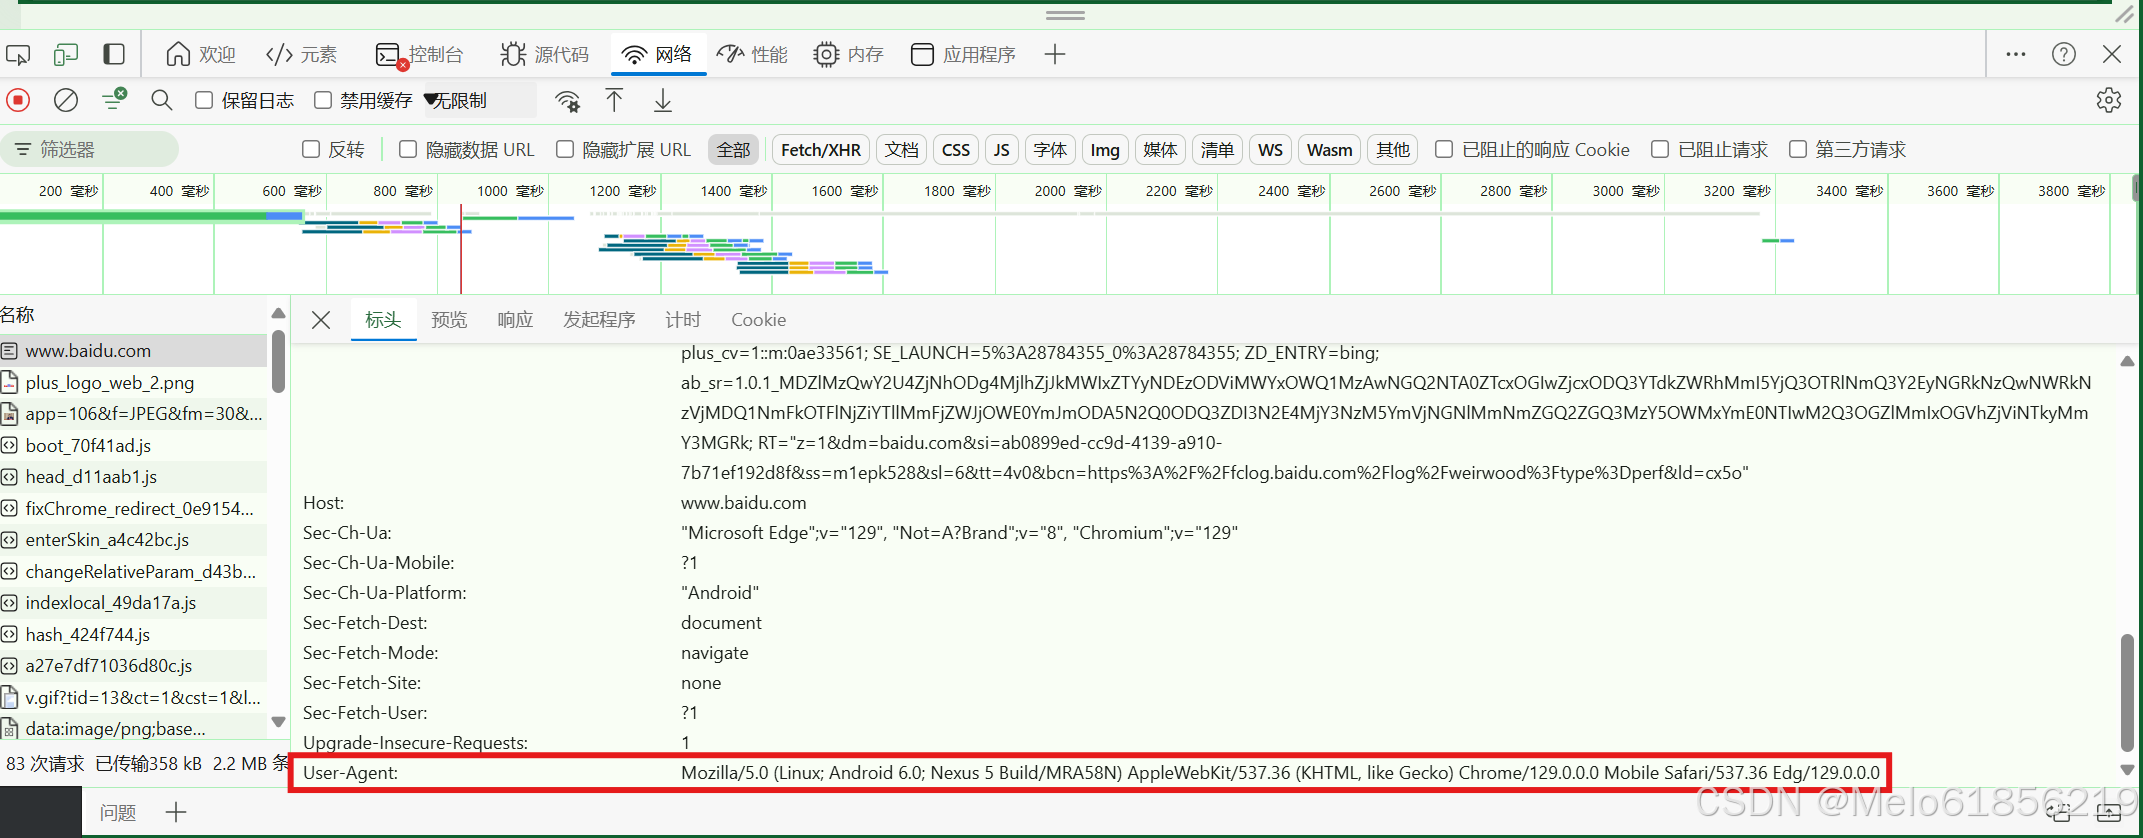Select the 标头 headers tab
The image size is (2143, 838).
click(383, 320)
